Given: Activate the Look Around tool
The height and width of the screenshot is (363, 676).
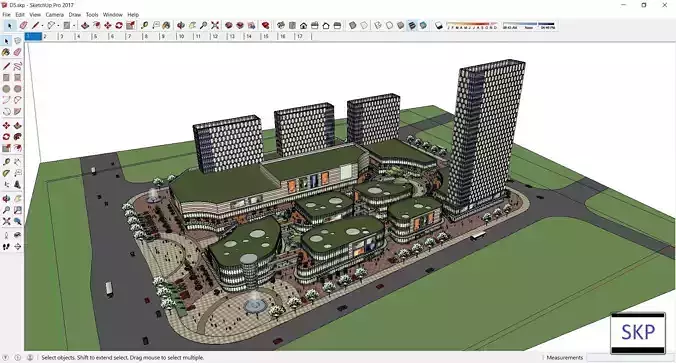Looking at the screenshot, I should click(18, 235).
